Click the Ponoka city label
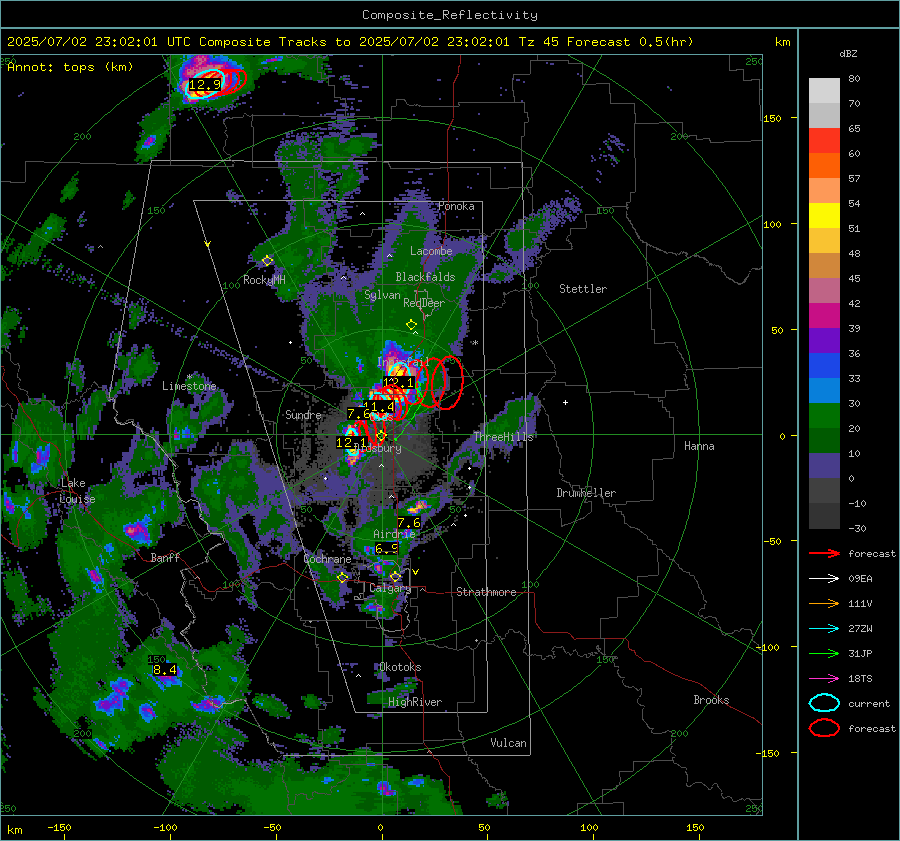 click(456, 206)
